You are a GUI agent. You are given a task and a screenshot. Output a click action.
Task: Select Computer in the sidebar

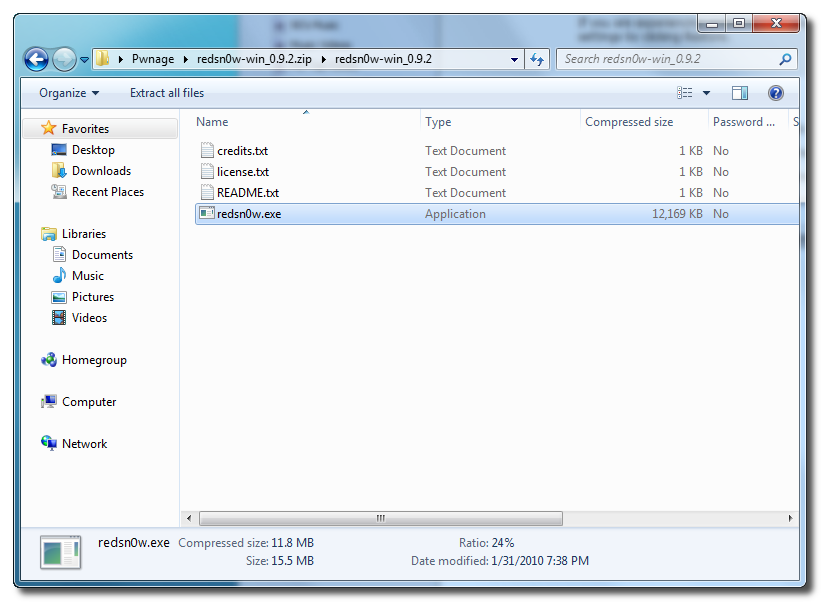point(89,402)
